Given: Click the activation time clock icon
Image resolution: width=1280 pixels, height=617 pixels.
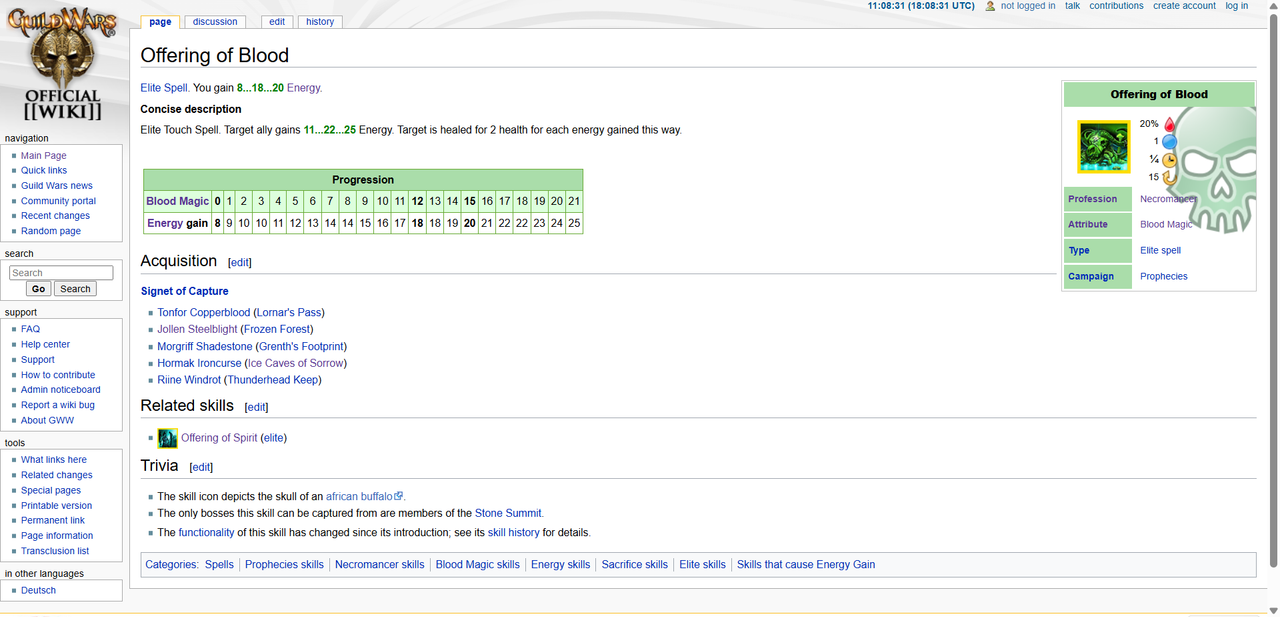Looking at the screenshot, I should (x=1169, y=160).
